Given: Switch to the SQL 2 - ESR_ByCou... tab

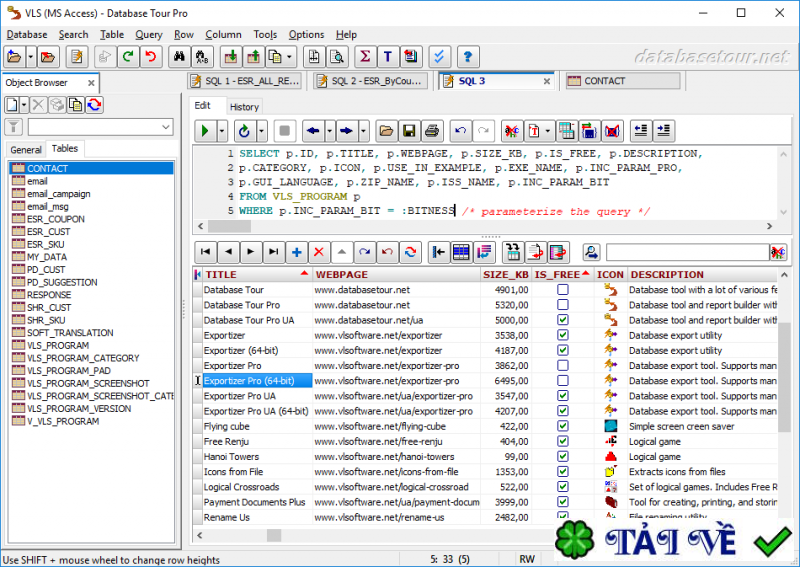Looking at the screenshot, I should (x=370, y=81).
